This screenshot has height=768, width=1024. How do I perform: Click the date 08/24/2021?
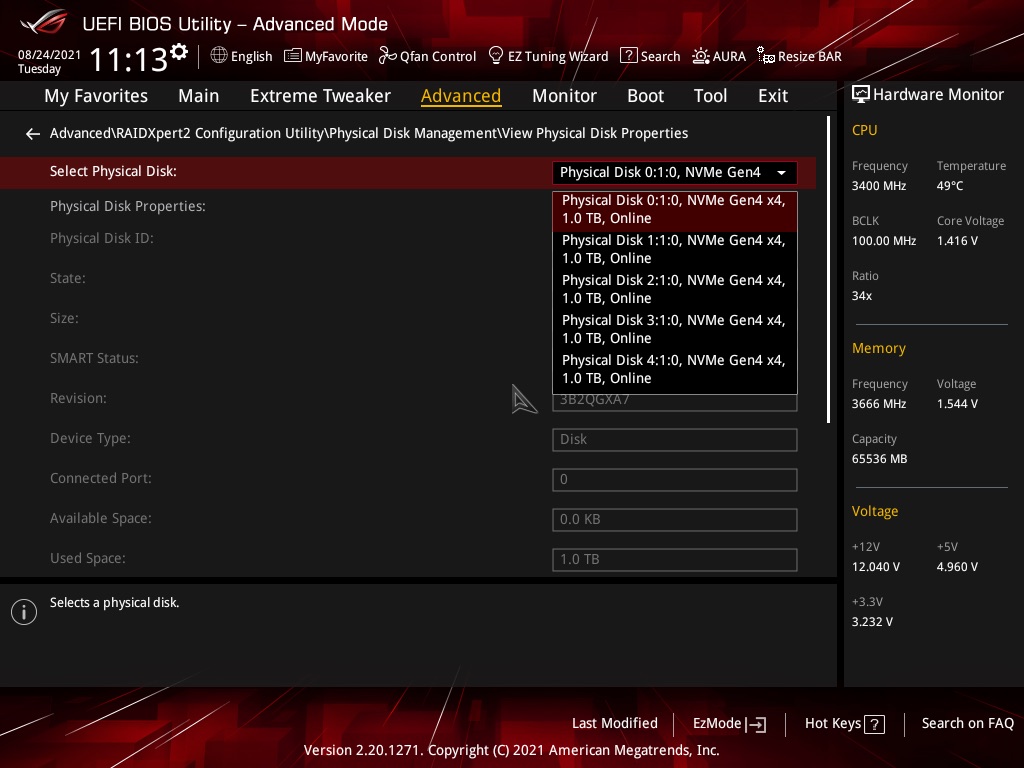[49, 55]
